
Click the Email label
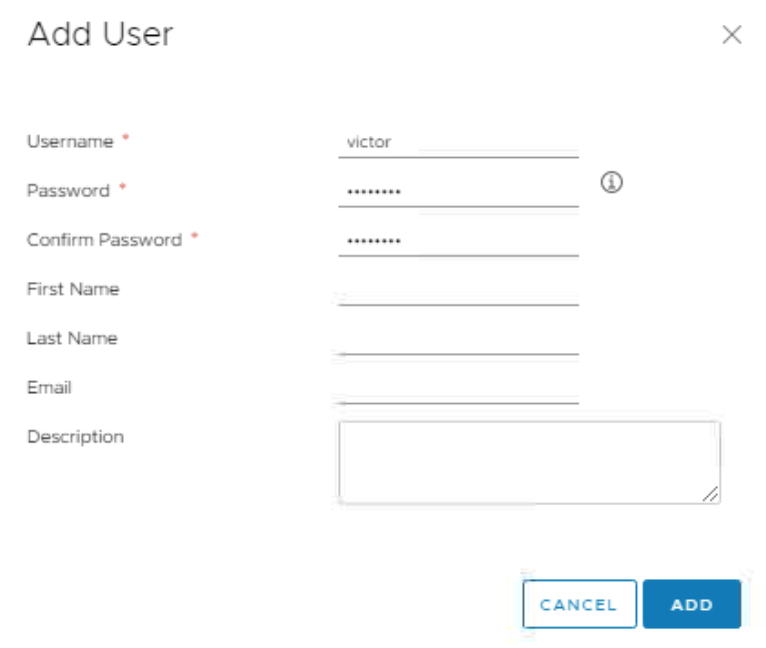click(x=49, y=388)
